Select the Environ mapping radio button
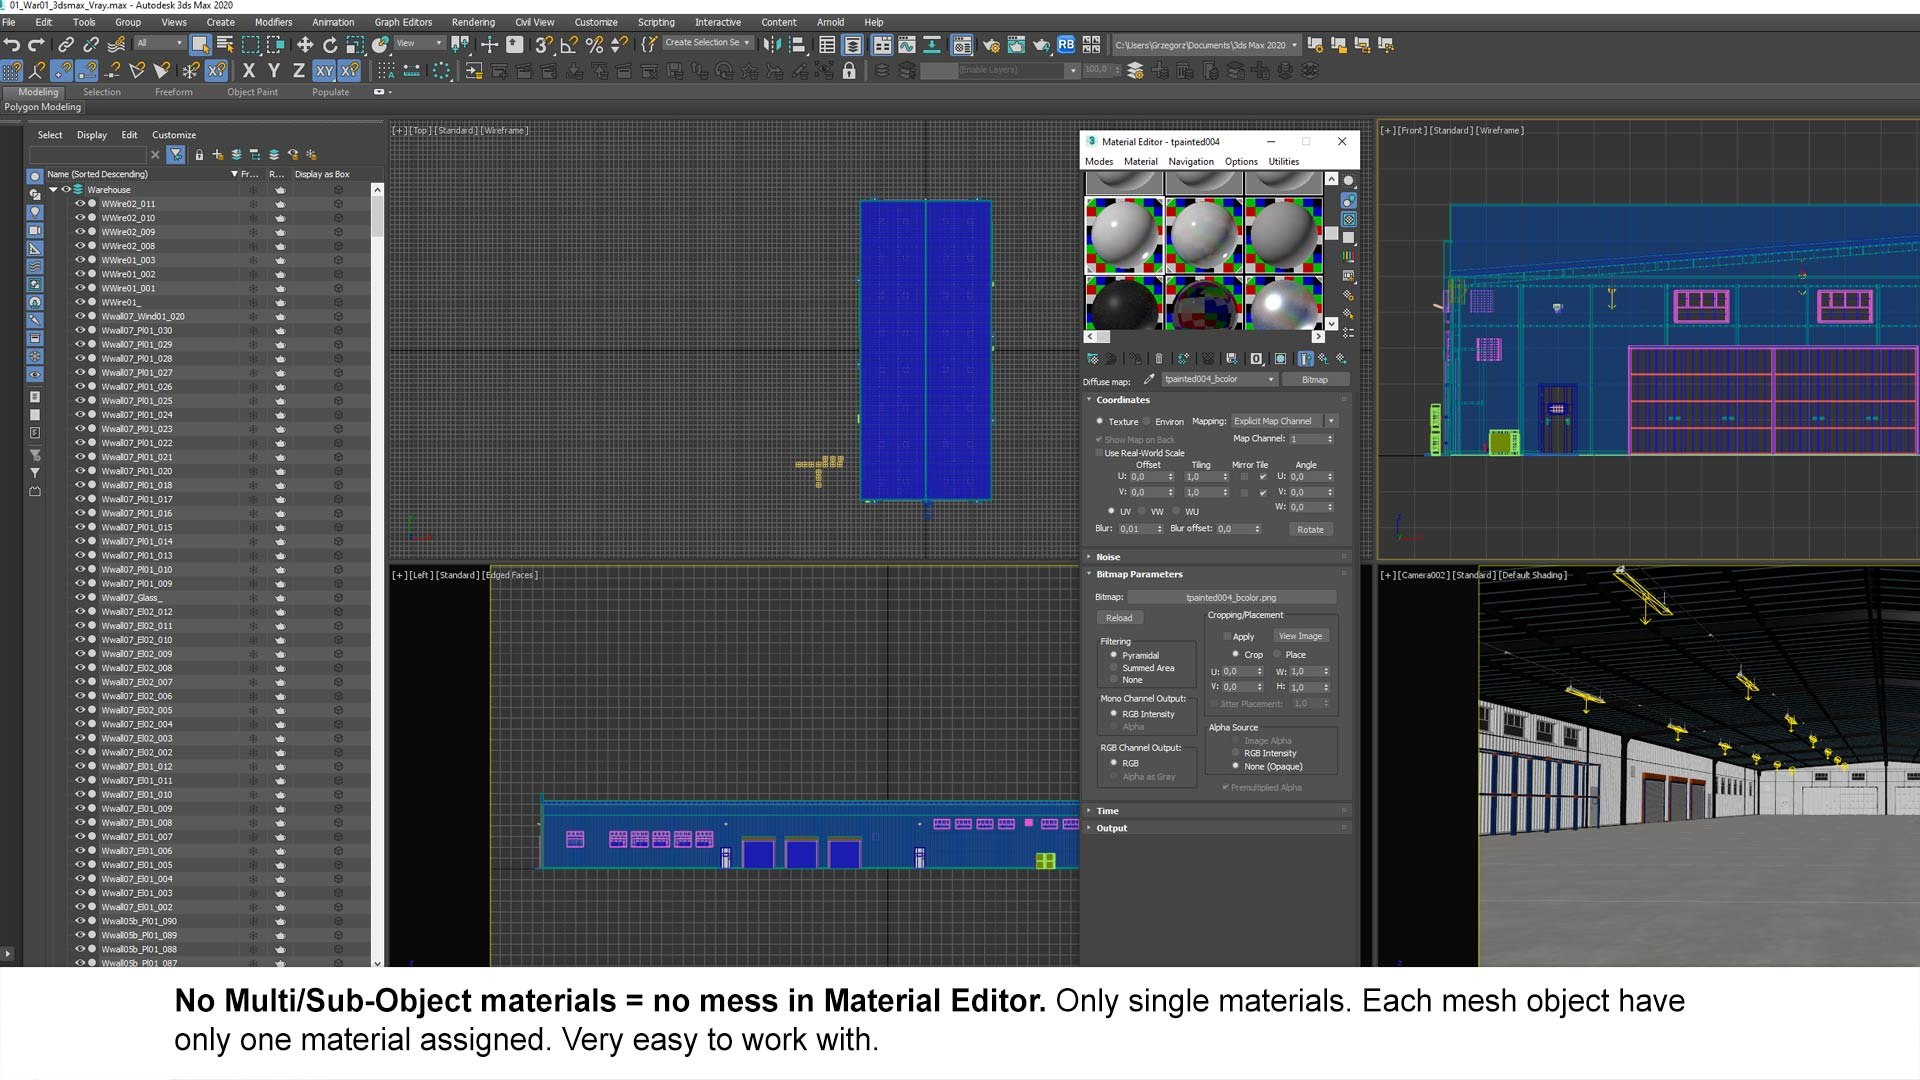This screenshot has height=1080, width=1920. click(1148, 421)
